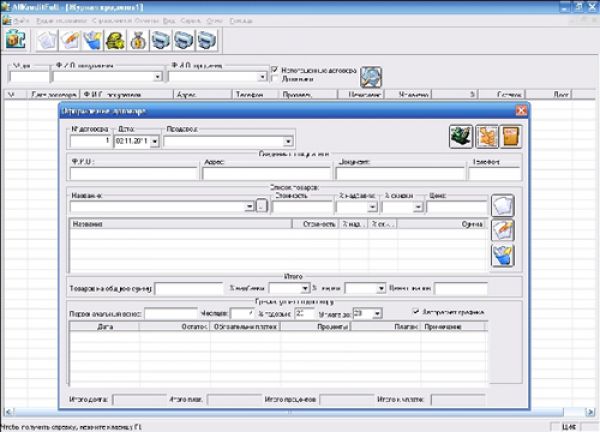Toggle the auto-calculate schedule checkbox
The width and height of the screenshot is (600, 432).
417,313
